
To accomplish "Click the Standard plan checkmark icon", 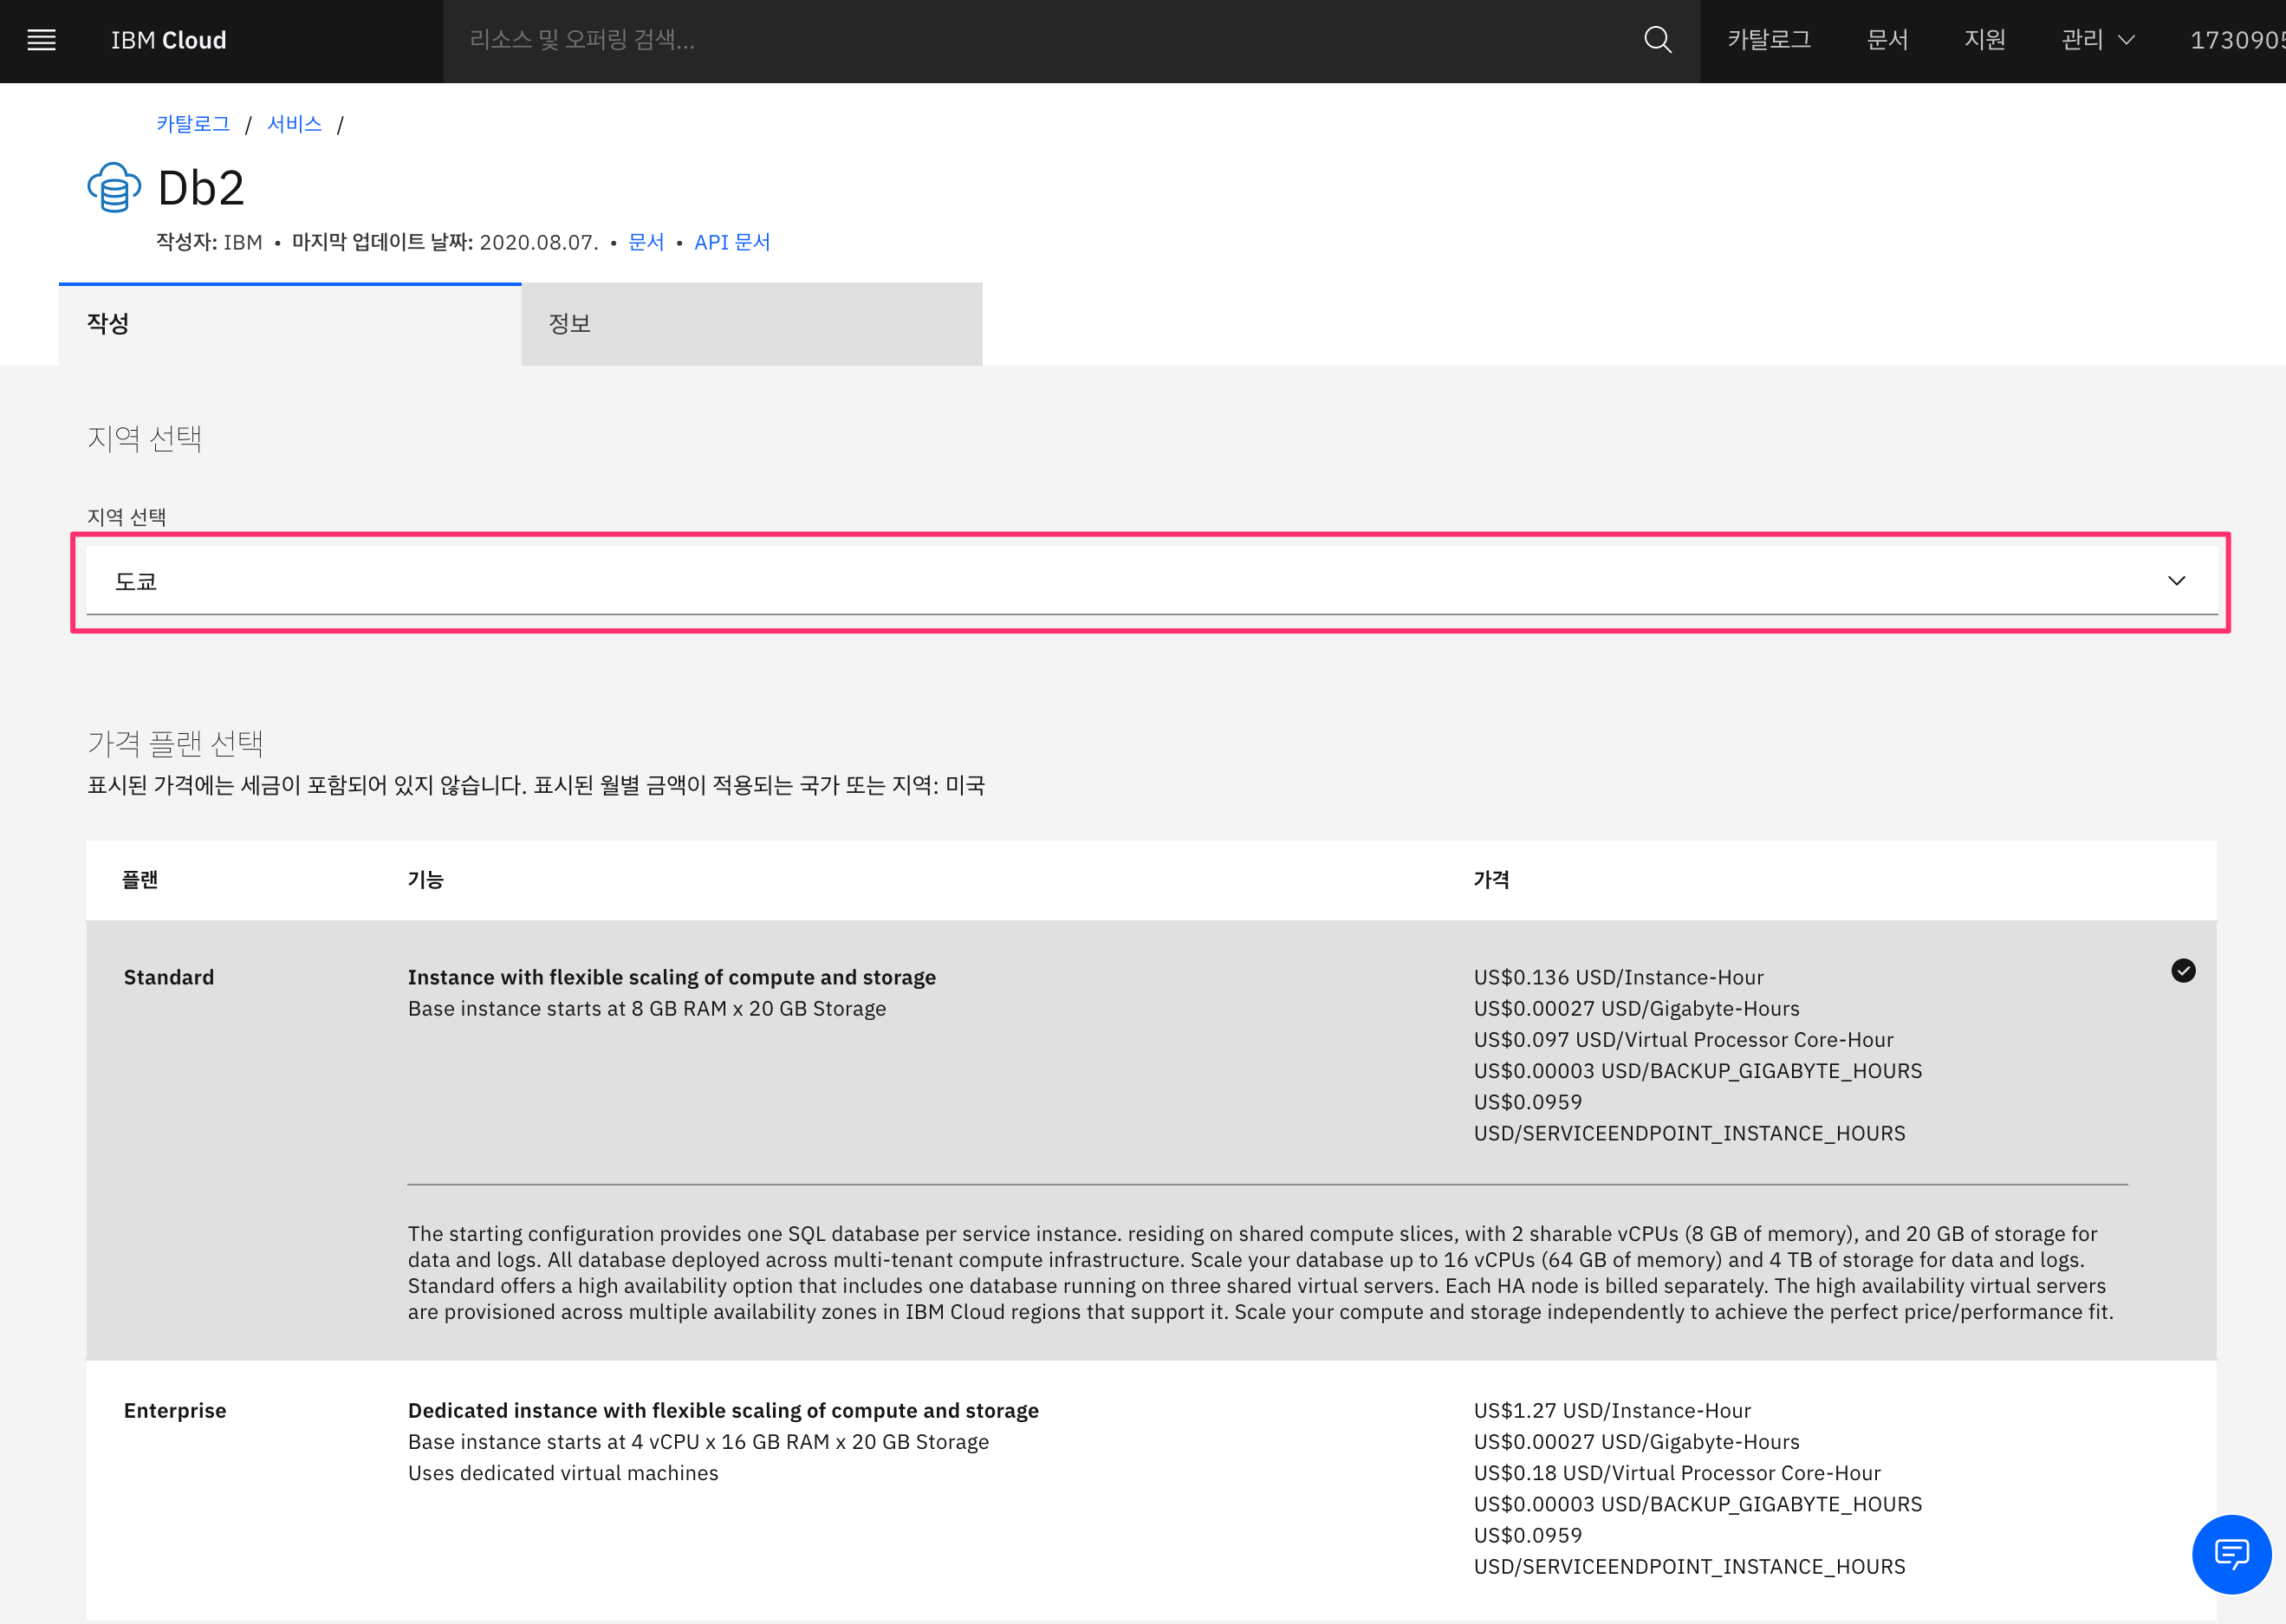I will coord(2182,970).
